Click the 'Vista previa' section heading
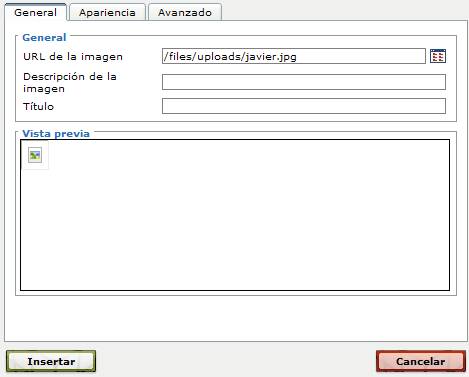The width and height of the screenshot is (469, 377). (x=56, y=134)
